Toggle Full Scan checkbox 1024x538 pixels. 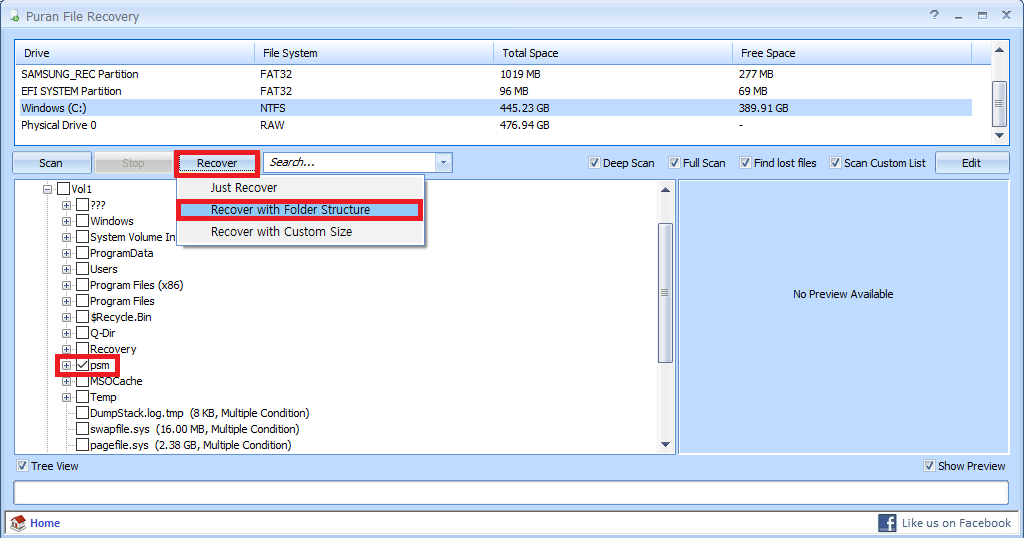point(674,163)
